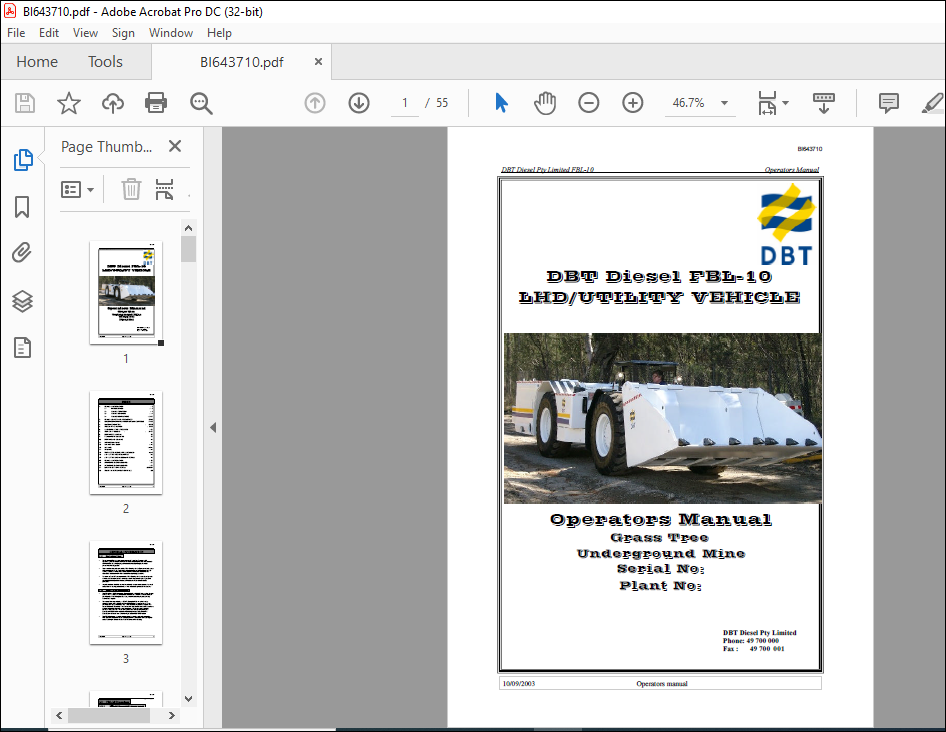Open the Layers sidebar panel
Viewport: 946px width, 732px height.
pyautogui.click(x=22, y=301)
